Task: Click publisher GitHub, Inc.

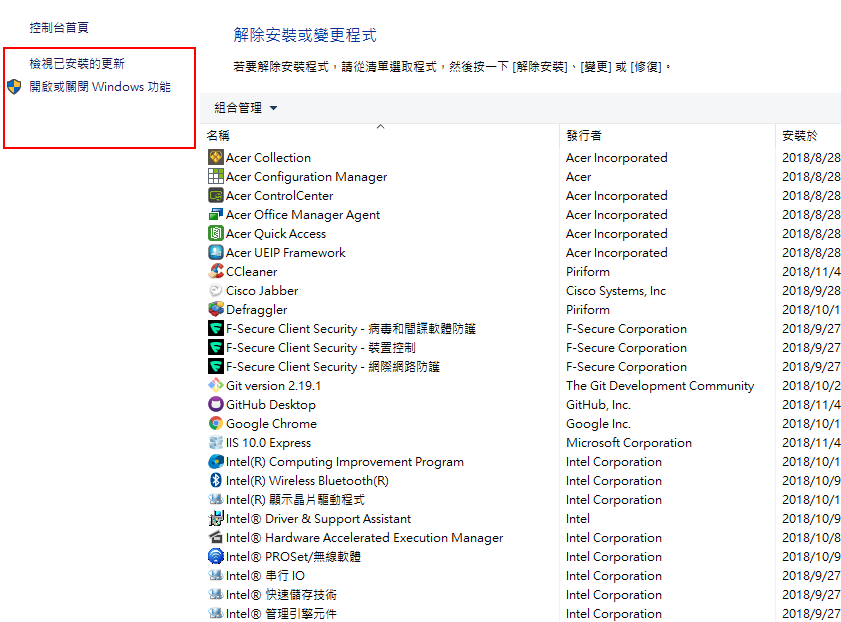Action: click(598, 404)
